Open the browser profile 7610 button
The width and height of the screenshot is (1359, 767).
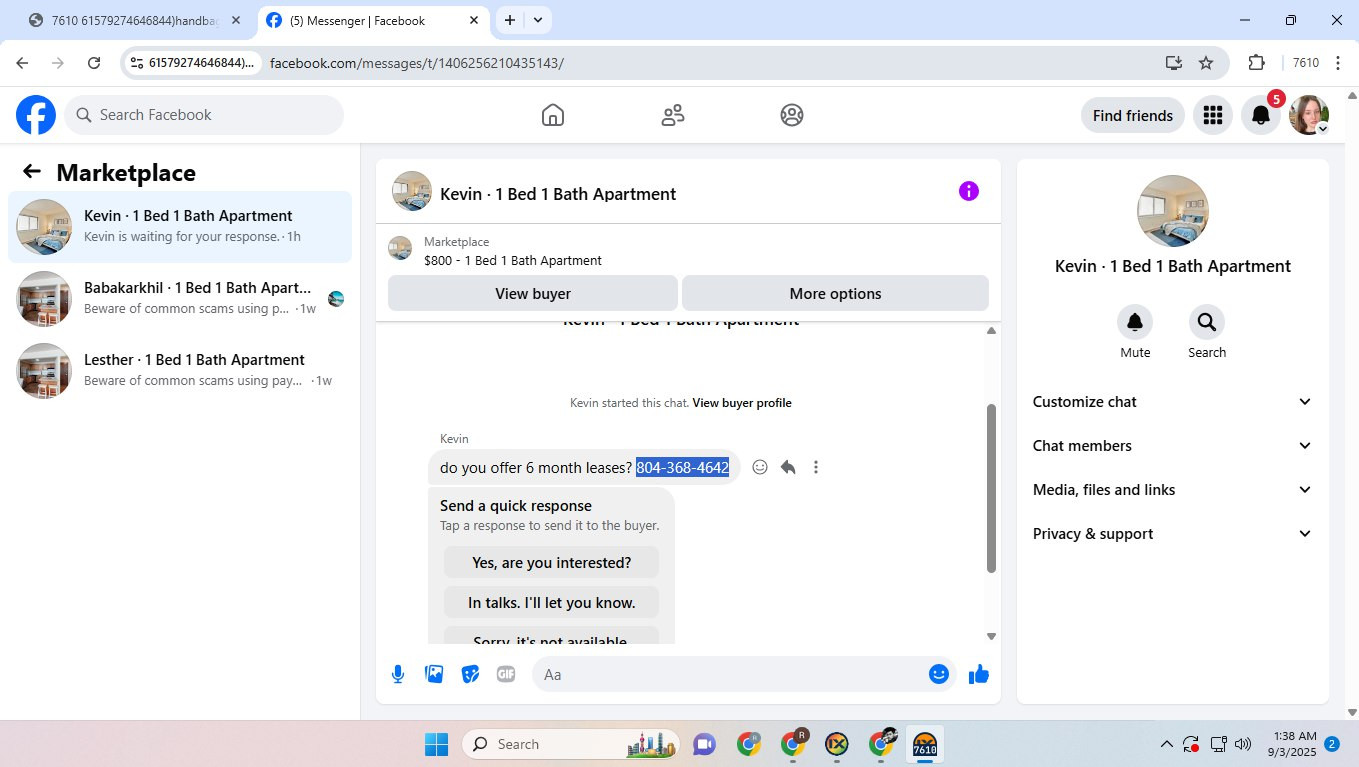[1306, 63]
